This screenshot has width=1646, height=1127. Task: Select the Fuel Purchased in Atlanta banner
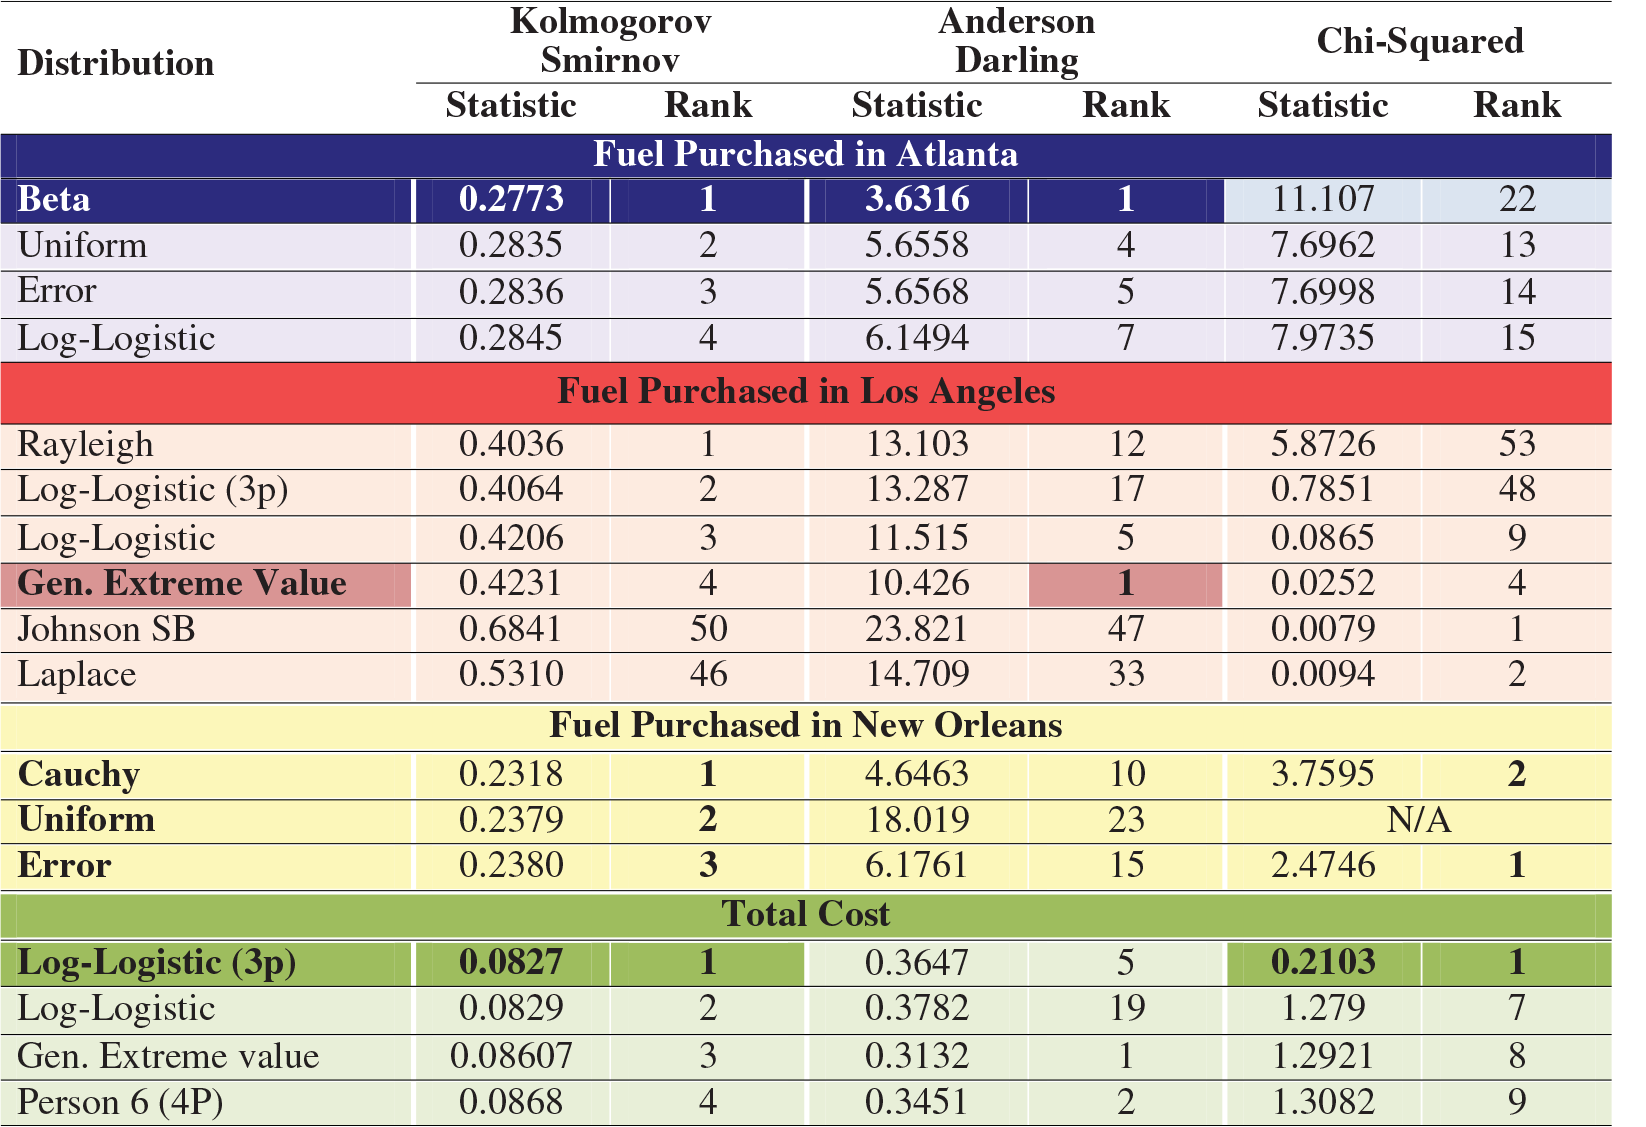(x=805, y=154)
